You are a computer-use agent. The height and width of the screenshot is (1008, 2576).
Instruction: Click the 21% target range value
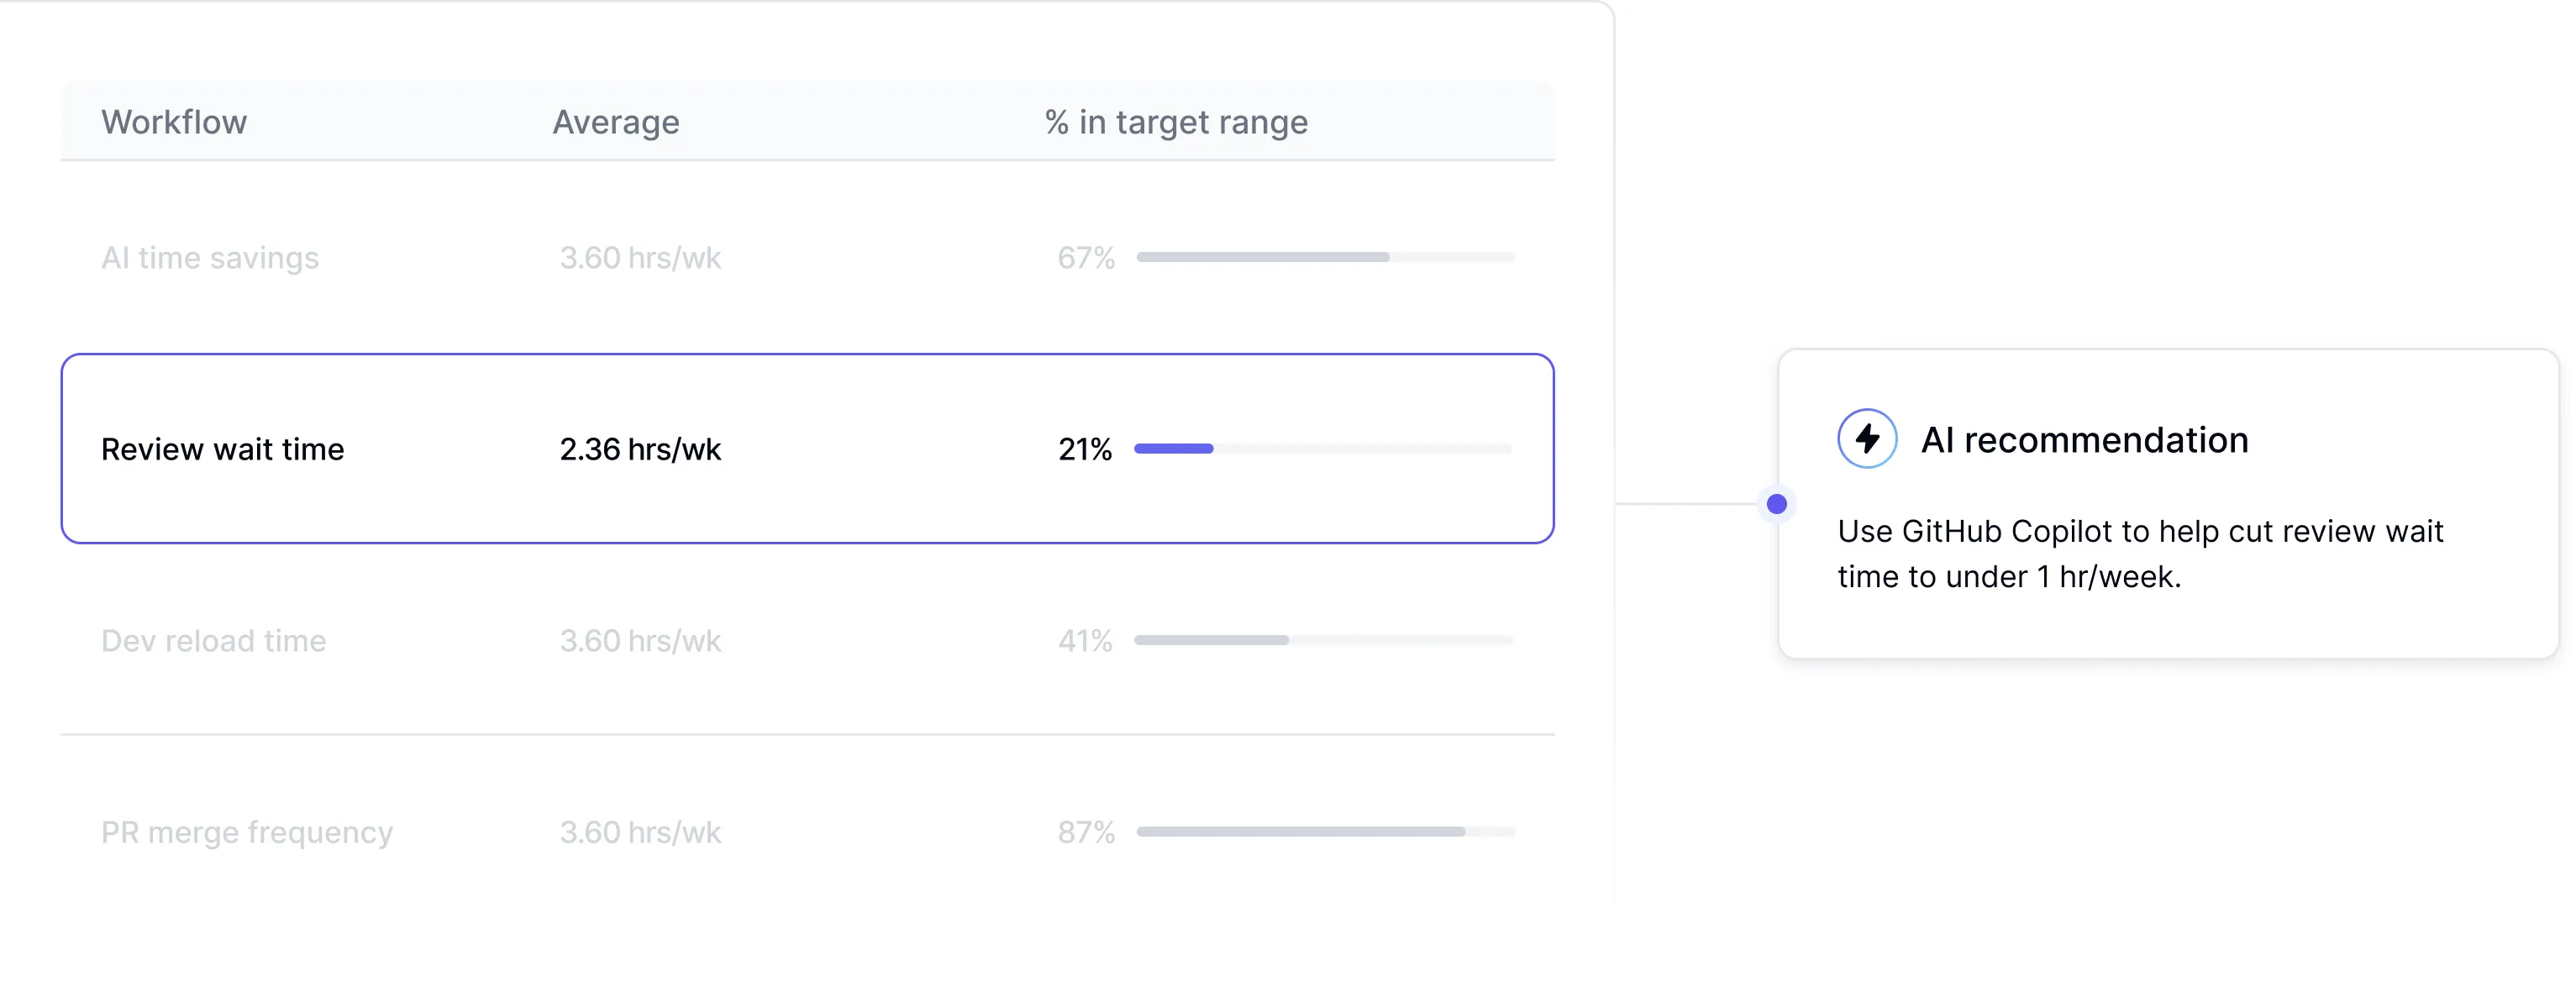click(1085, 450)
